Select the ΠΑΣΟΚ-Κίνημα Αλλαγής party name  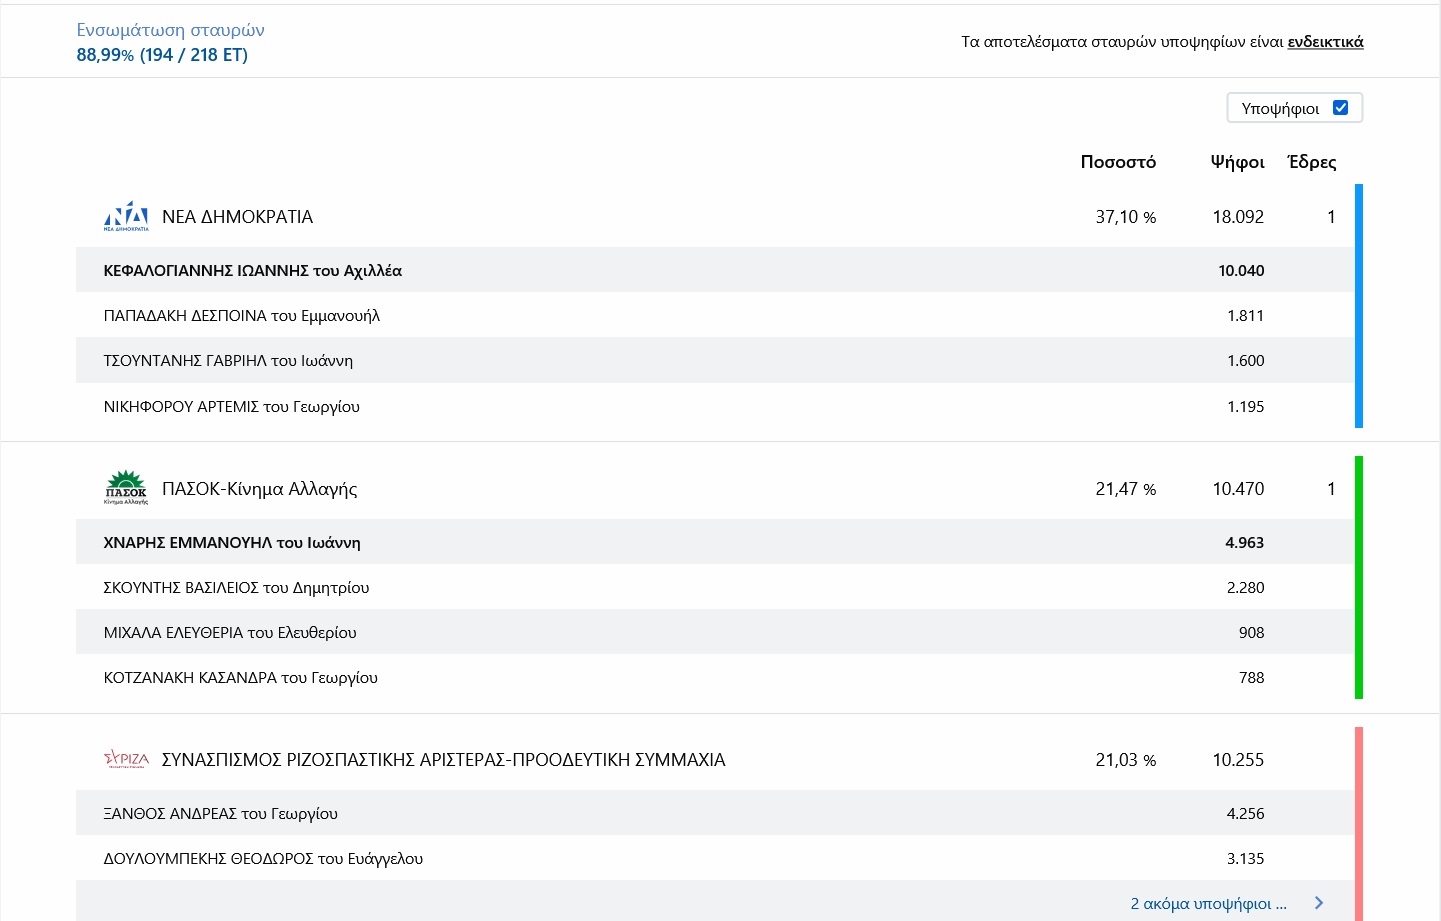pos(259,489)
